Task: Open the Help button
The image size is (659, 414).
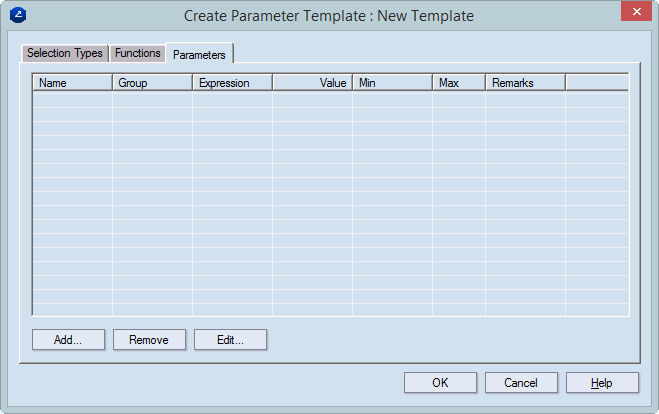Action: tap(602, 383)
